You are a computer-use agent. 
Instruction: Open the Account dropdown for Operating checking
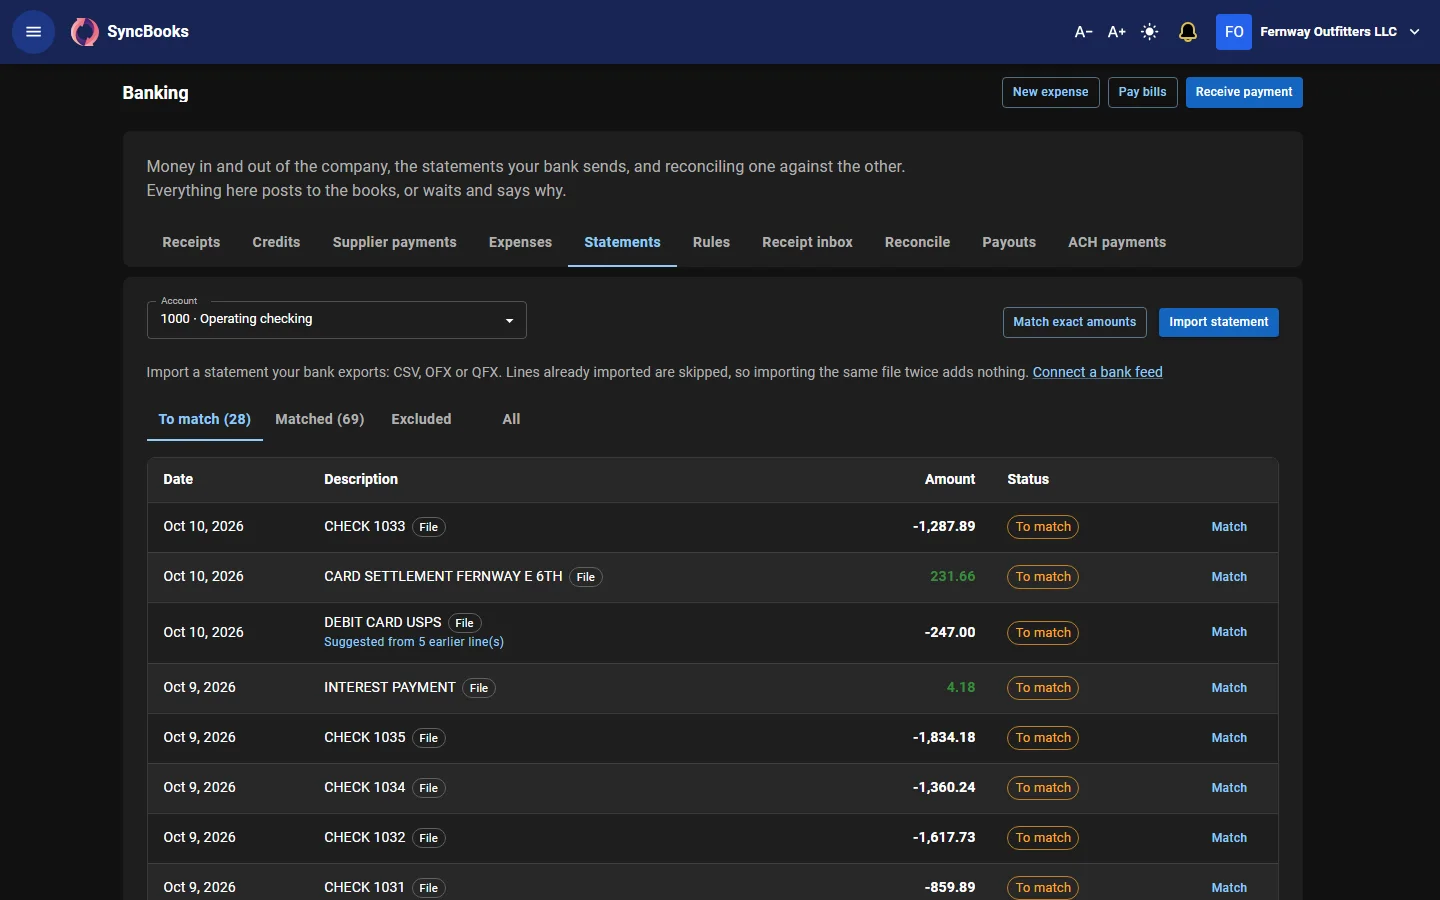(x=337, y=320)
